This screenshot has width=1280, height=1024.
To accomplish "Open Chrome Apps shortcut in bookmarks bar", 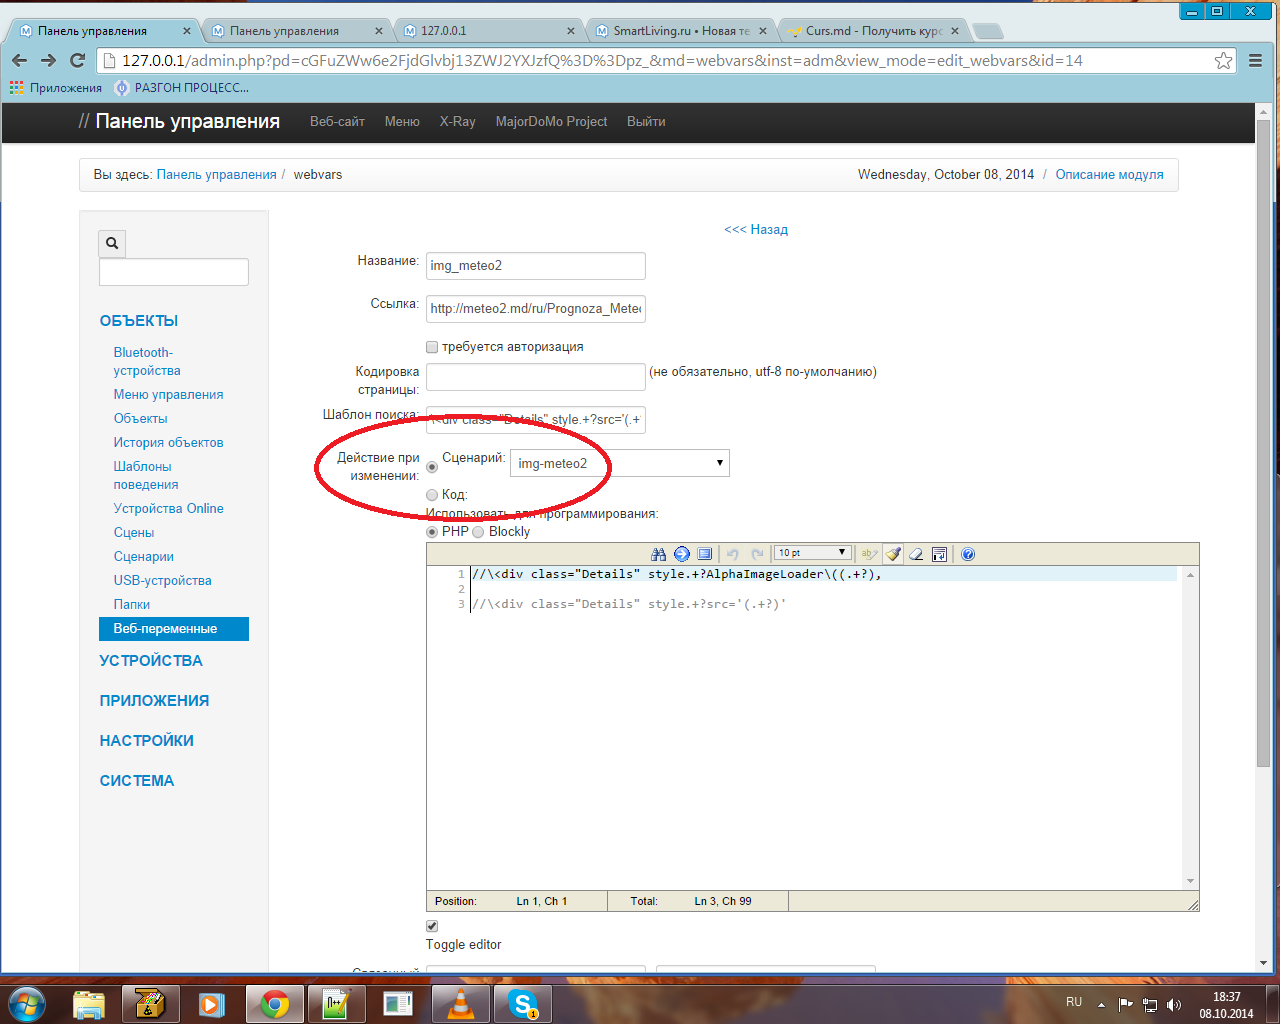I will [x=56, y=88].
